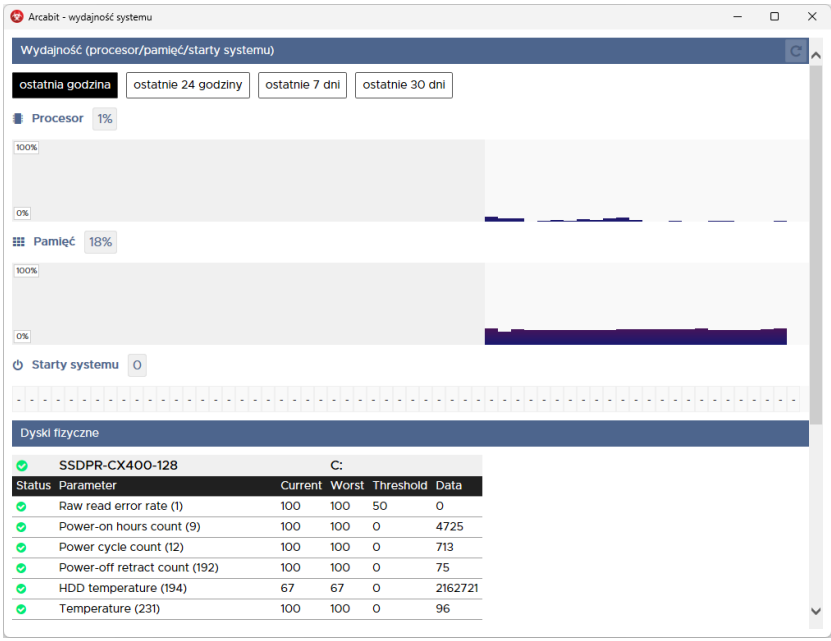Show the 'ostatnie 7 dni' range
This screenshot has height=641, width=831.
point(303,85)
